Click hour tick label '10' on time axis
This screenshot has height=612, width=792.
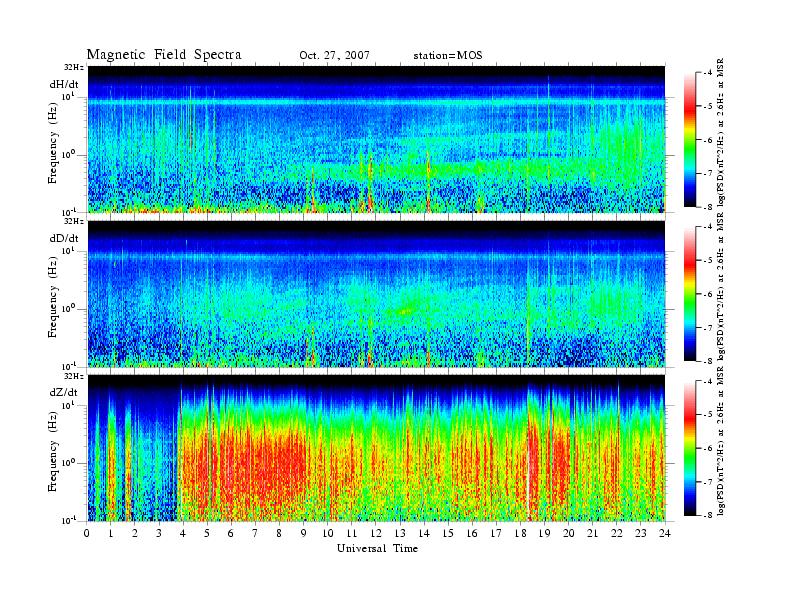pyautogui.click(x=328, y=533)
